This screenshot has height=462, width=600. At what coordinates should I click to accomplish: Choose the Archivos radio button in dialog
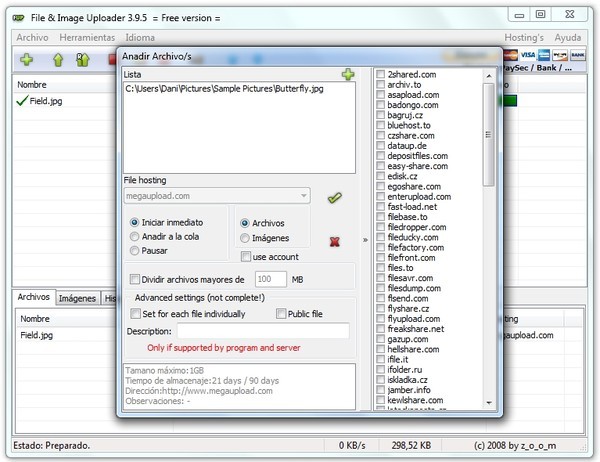click(245, 223)
